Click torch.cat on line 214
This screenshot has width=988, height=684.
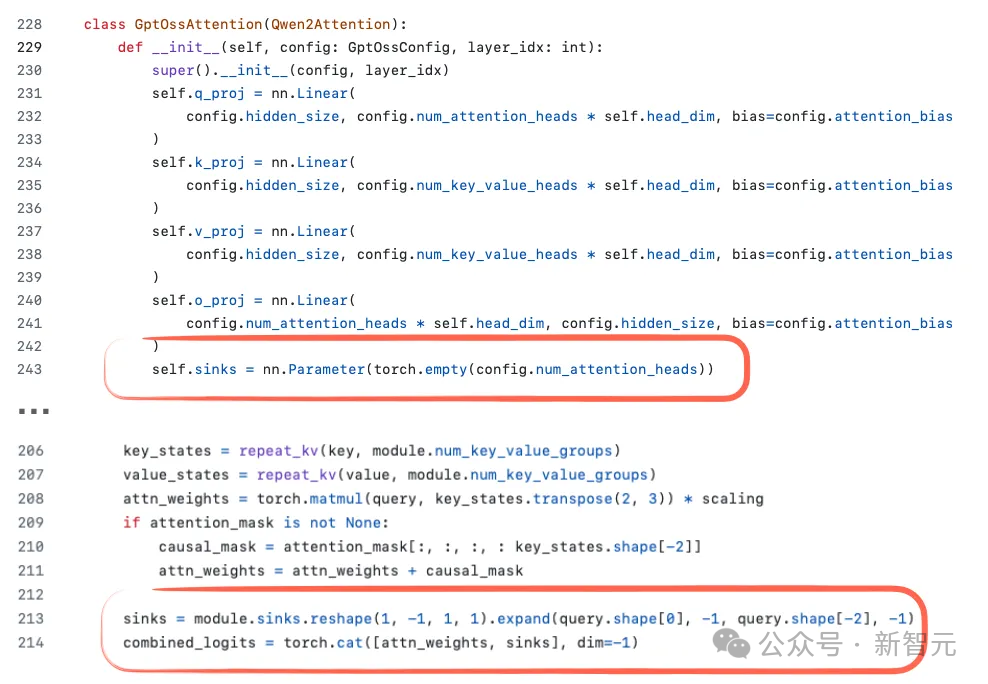click(323, 642)
